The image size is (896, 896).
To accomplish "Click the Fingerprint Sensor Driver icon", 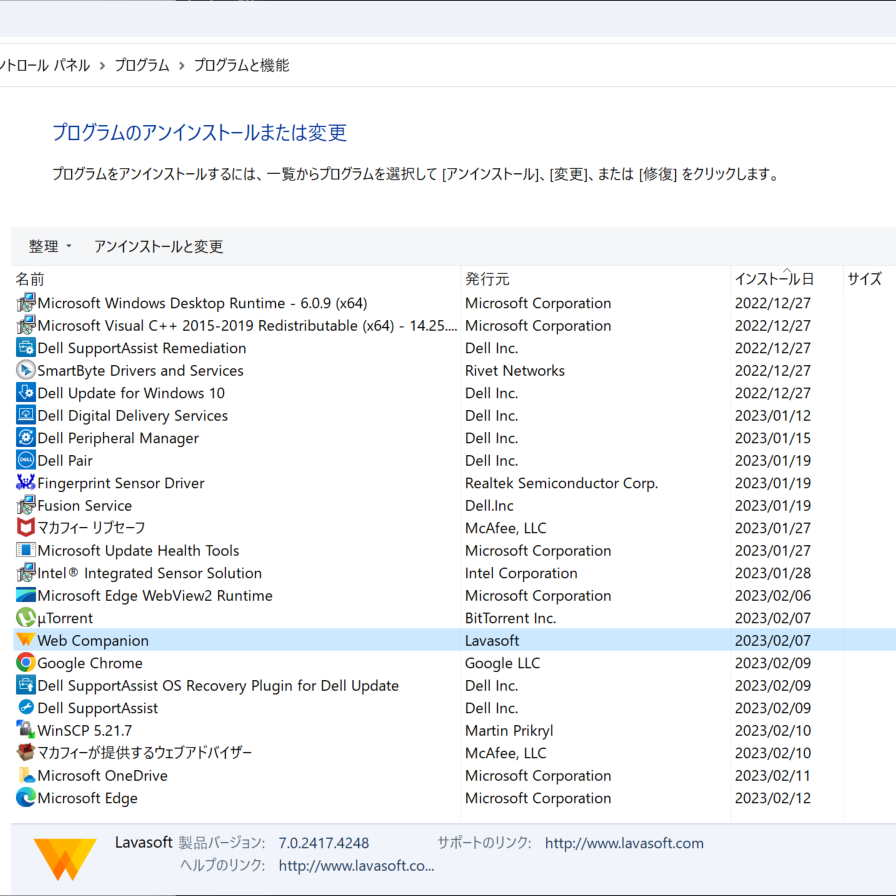I will [26, 483].
